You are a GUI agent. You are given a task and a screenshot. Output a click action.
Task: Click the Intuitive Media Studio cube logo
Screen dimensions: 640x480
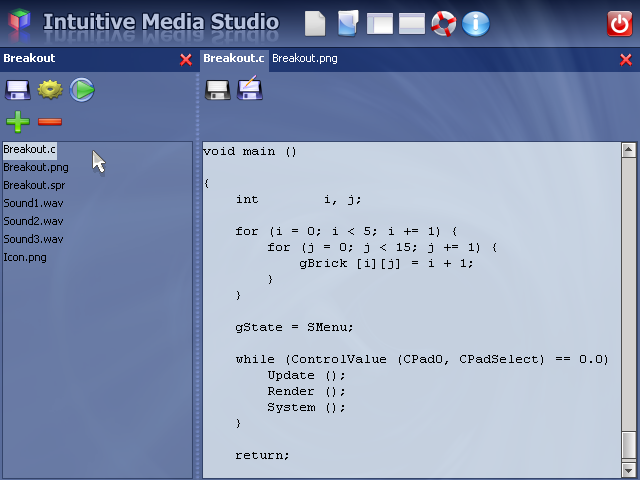coord(19,21)
